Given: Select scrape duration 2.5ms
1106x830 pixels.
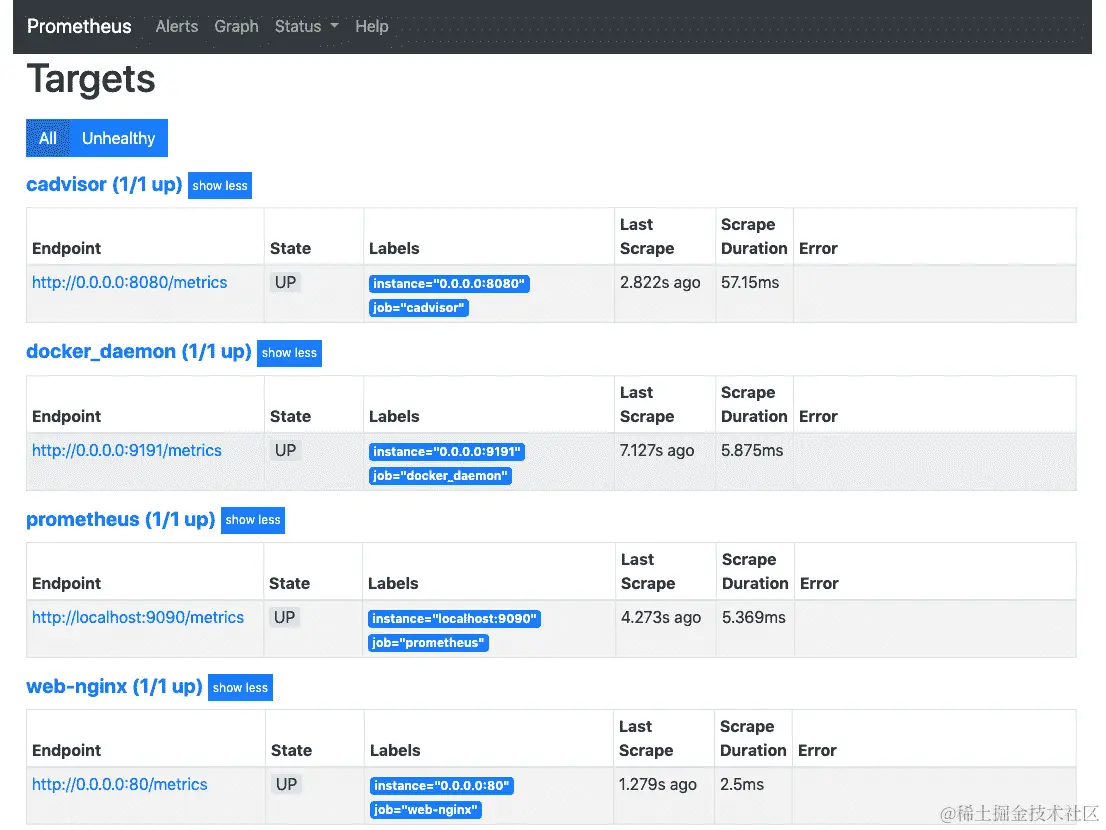Looking at the screenshot, I should [x=742, y=784].
